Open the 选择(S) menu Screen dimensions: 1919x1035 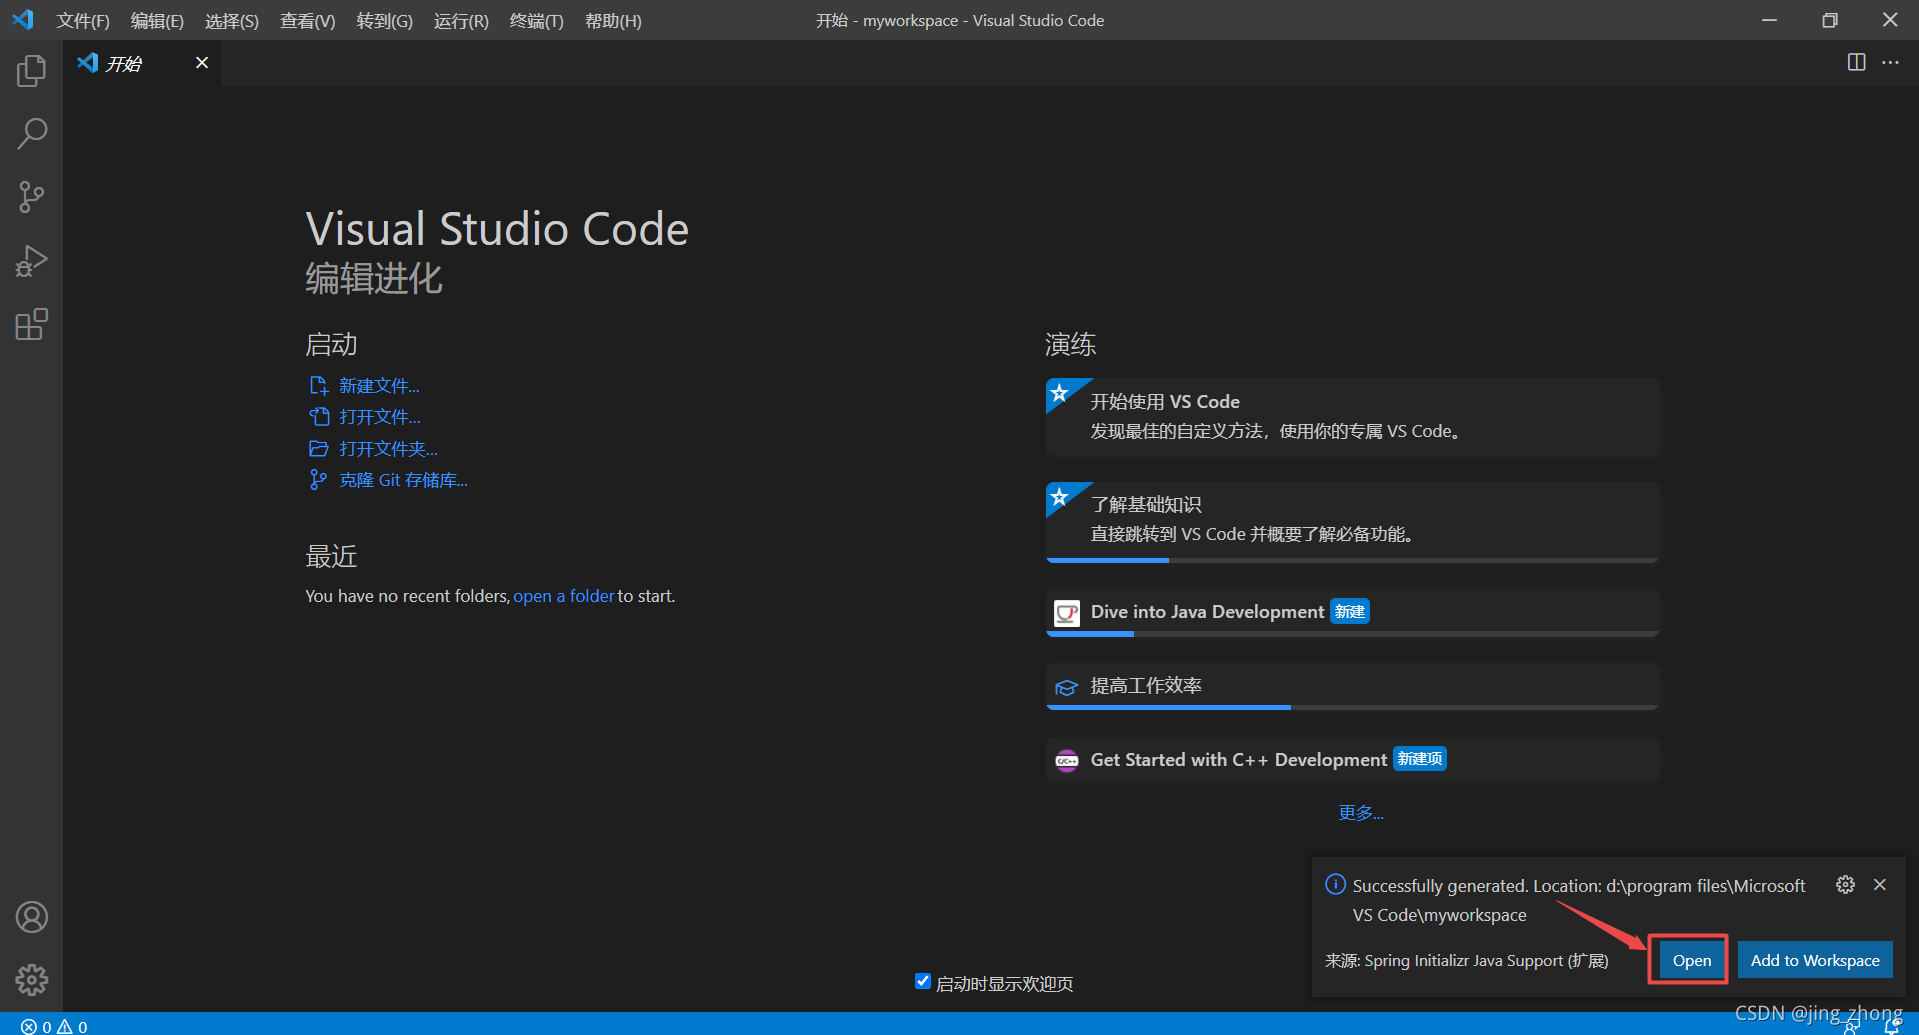[232, 20]
